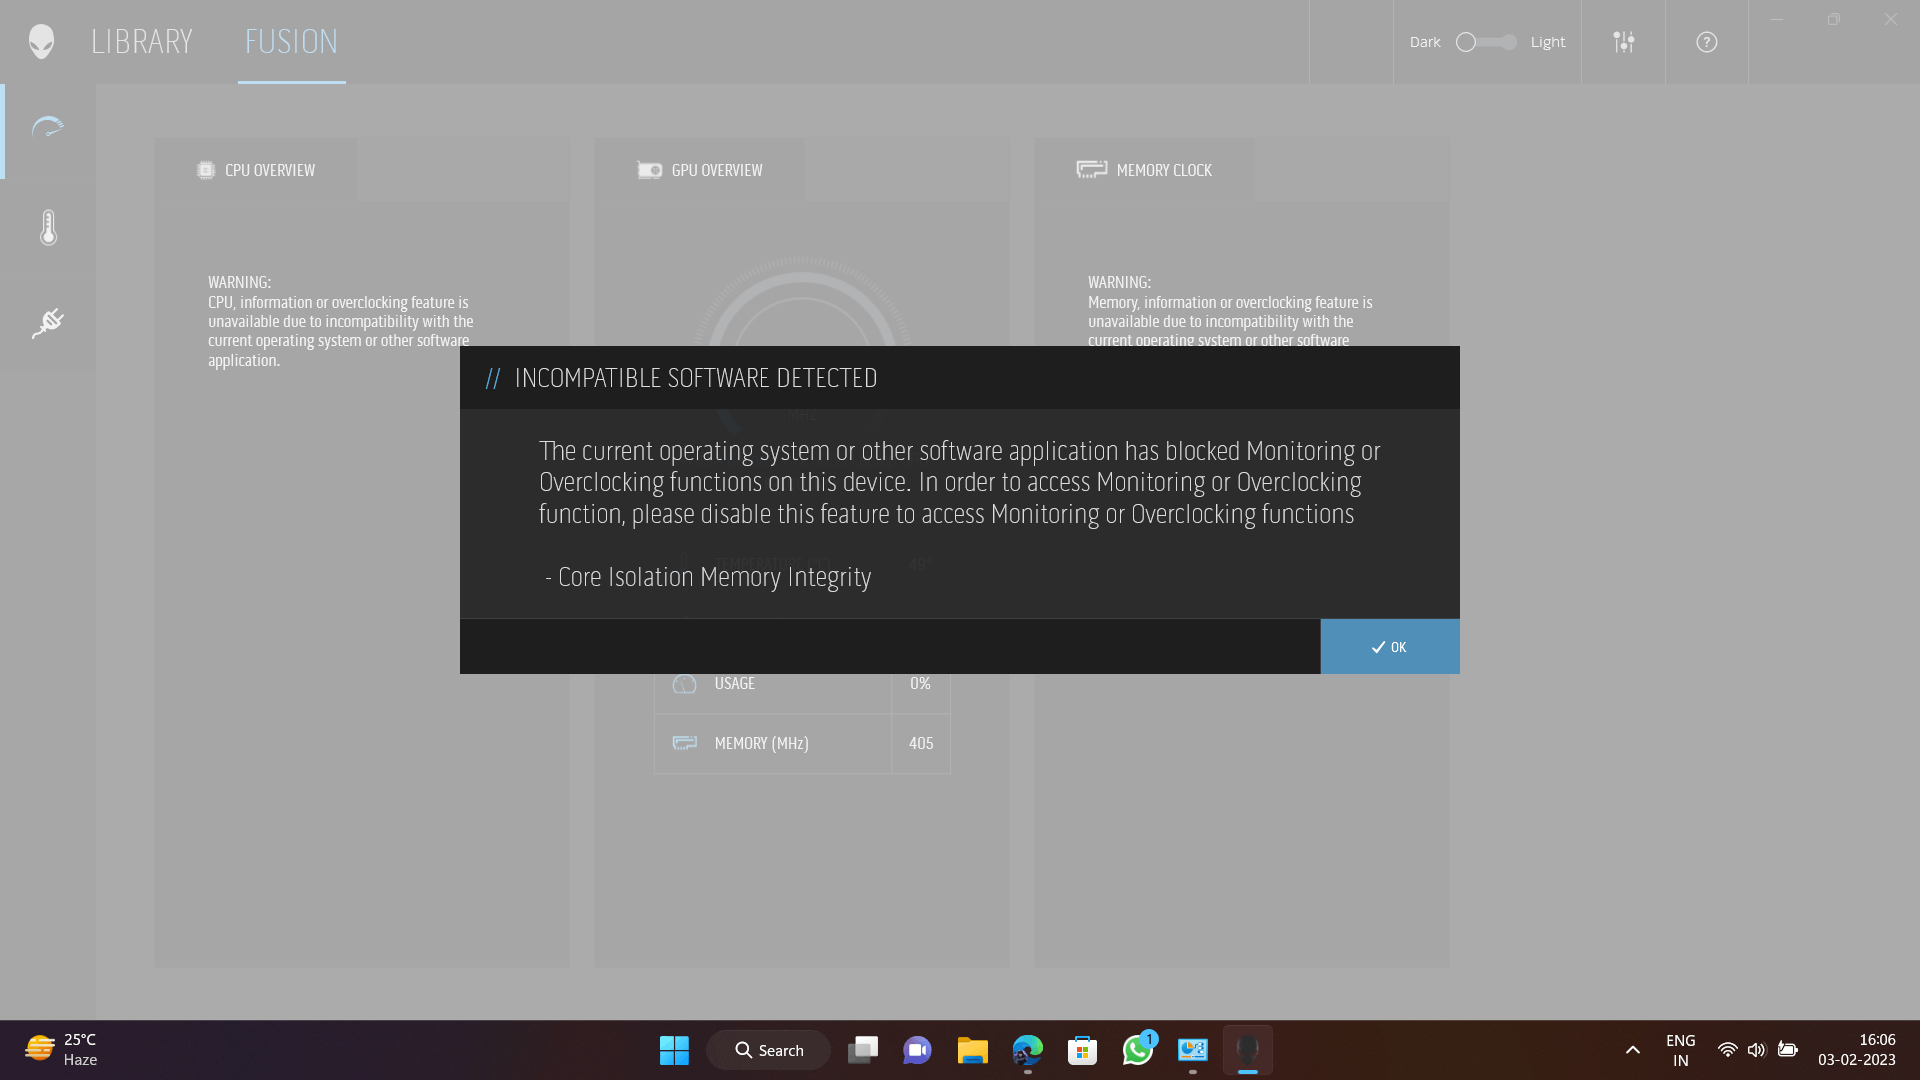Click the Memory Clock card icon

tap(1091, 170)
